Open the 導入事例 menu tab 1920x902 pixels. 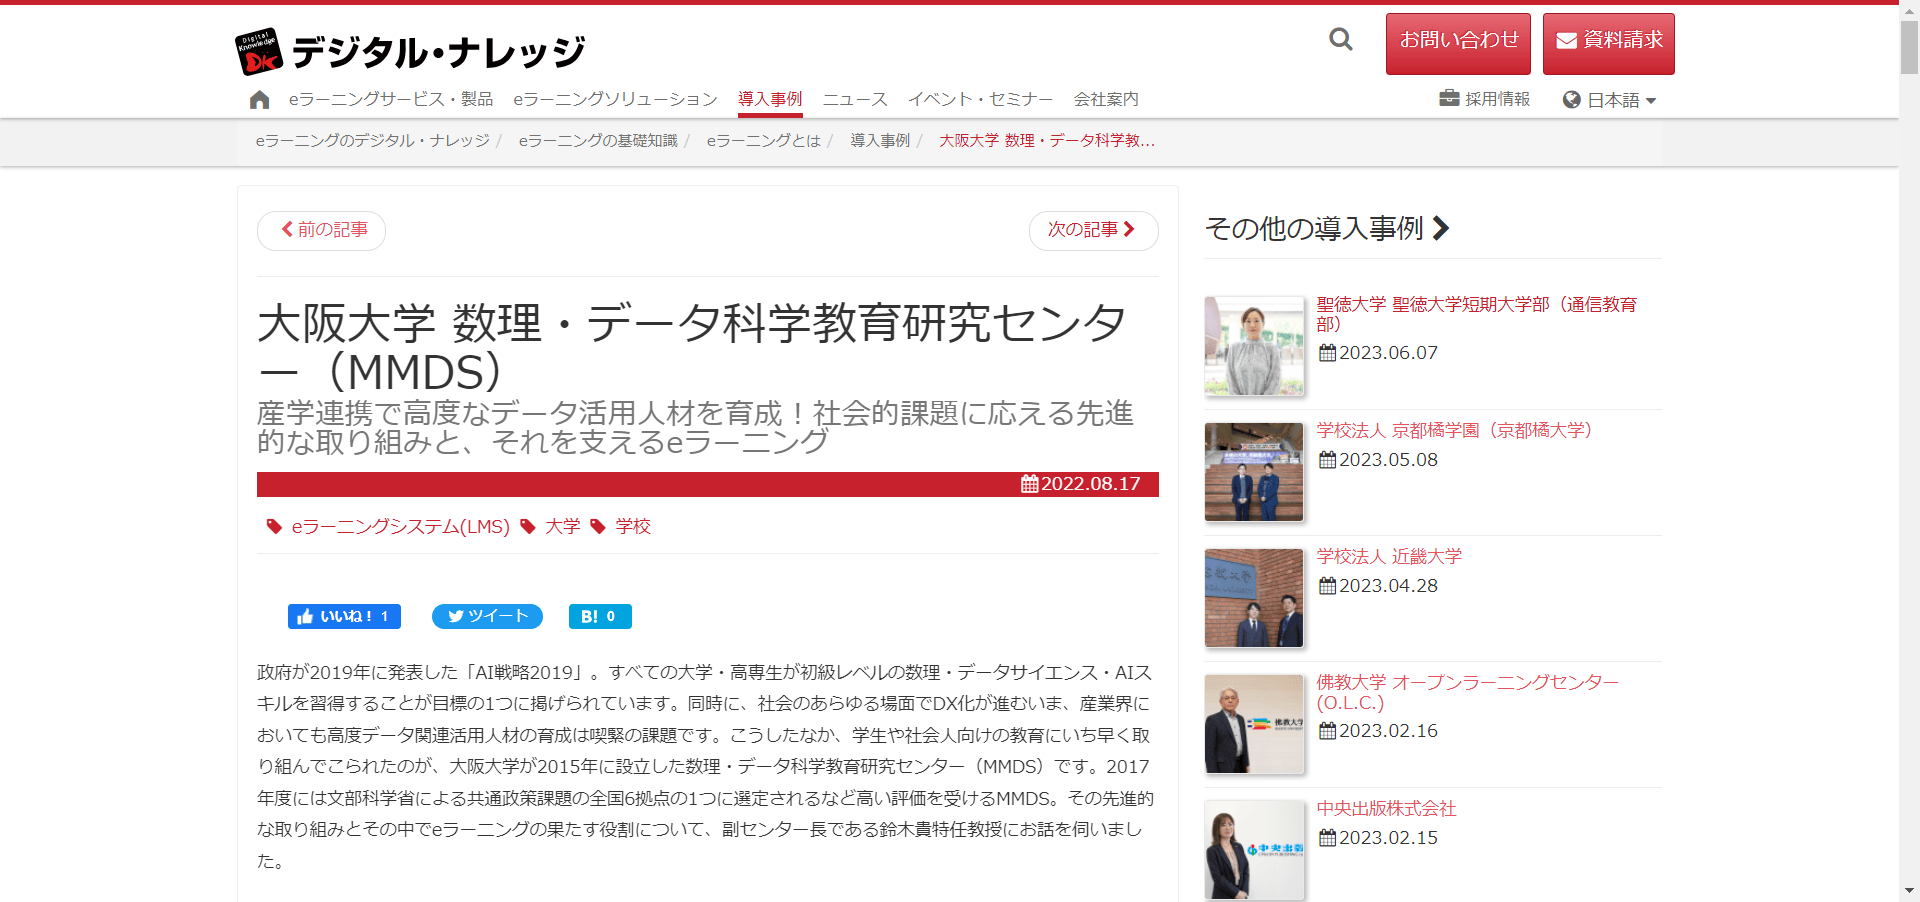[770, 99]
